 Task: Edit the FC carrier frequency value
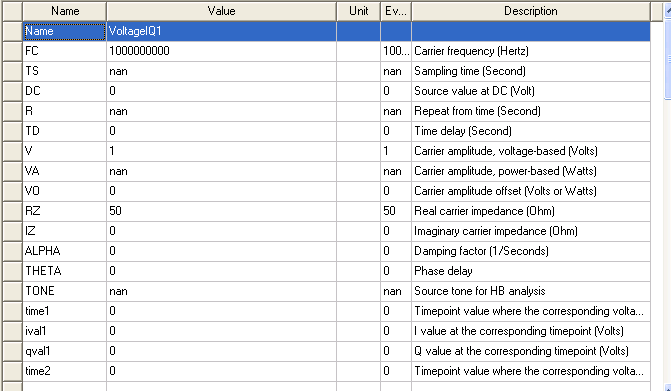click(x=221, y=51)
